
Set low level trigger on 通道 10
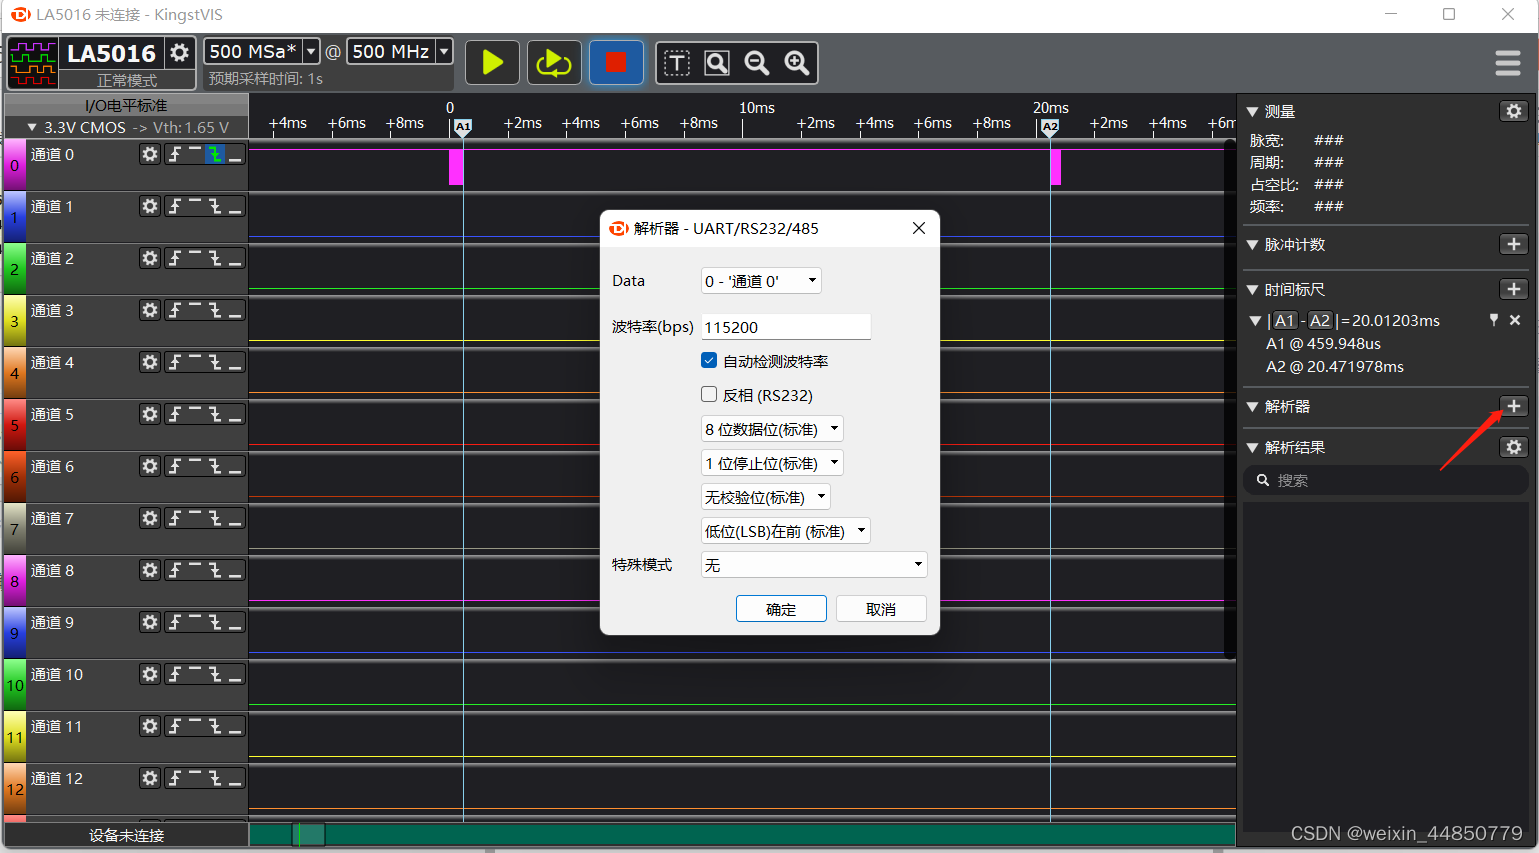click(x=235, y=674)
